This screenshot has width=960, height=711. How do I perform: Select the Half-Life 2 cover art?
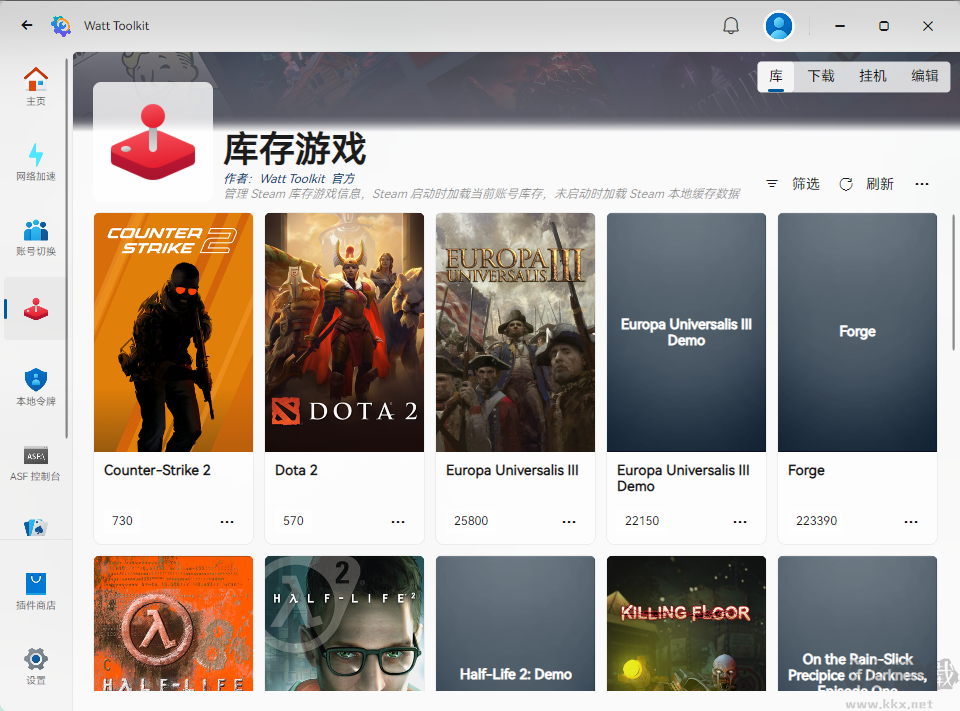[344, 623]
